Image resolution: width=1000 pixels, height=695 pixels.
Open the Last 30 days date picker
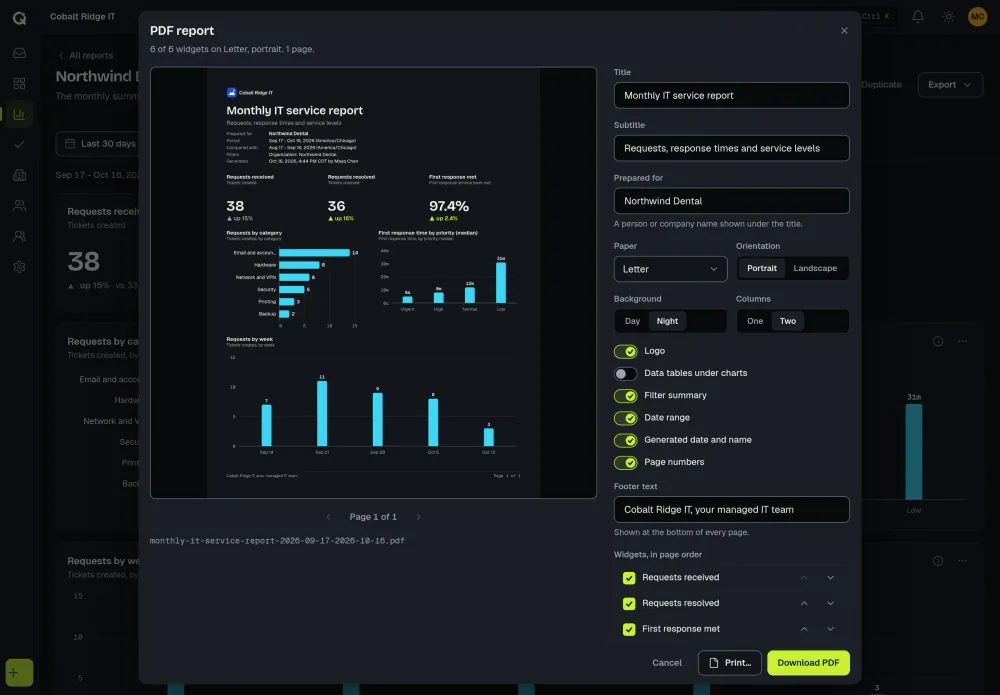(101, 143)
